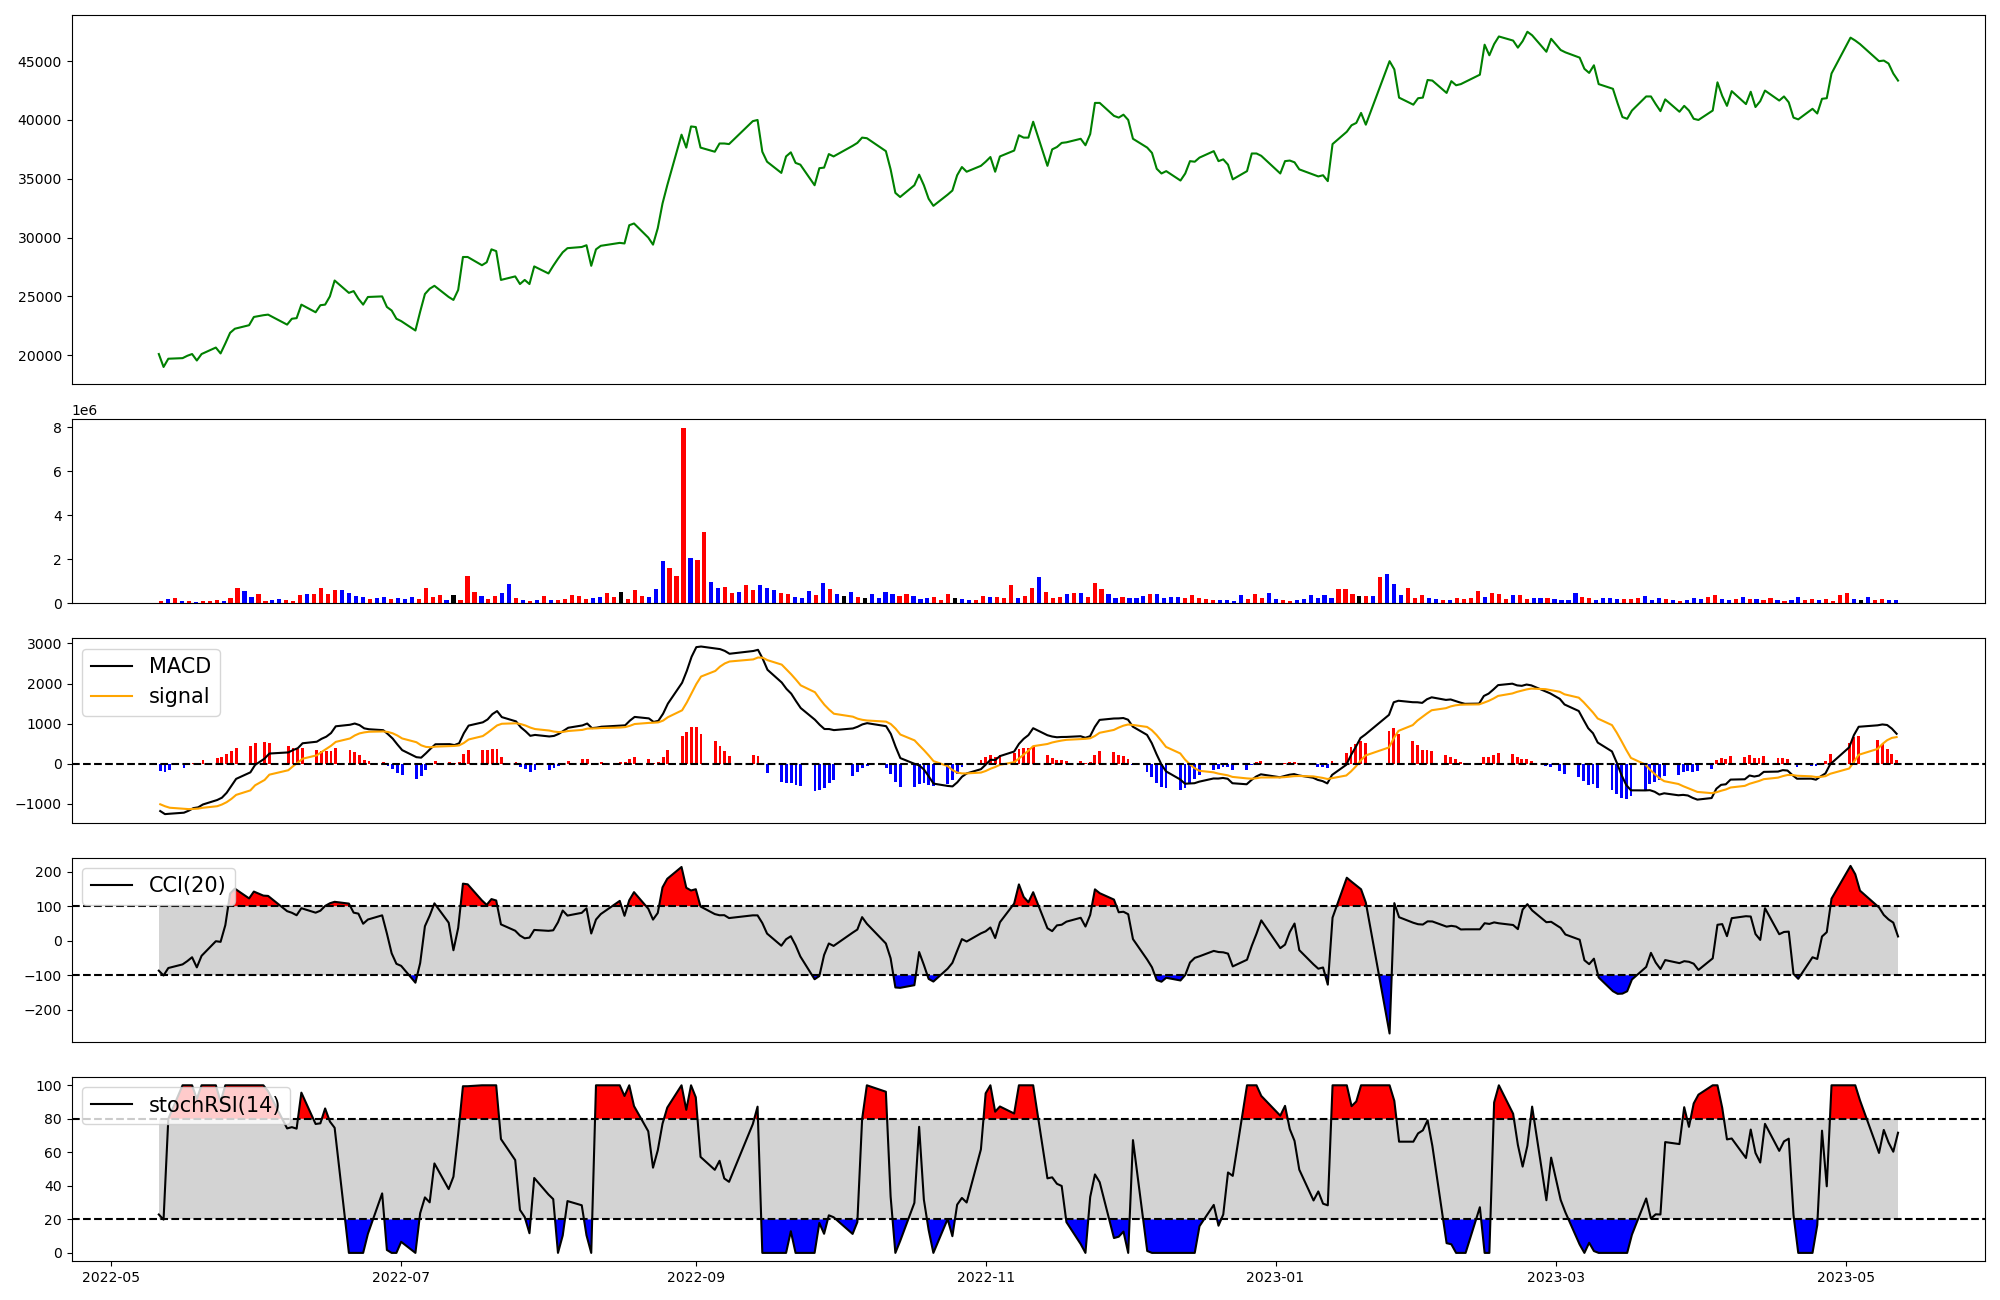Image resolution: width=2000 pixels, height=1300 pixels.
Task: Click the tallest red volume spike bar
Action: tap(683, 515)
